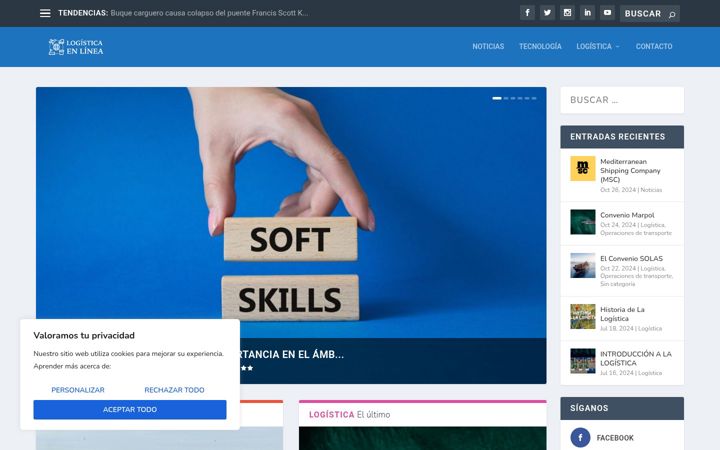
Task: Expand the Logística menu dropdown
Action: tap(597, 46)
